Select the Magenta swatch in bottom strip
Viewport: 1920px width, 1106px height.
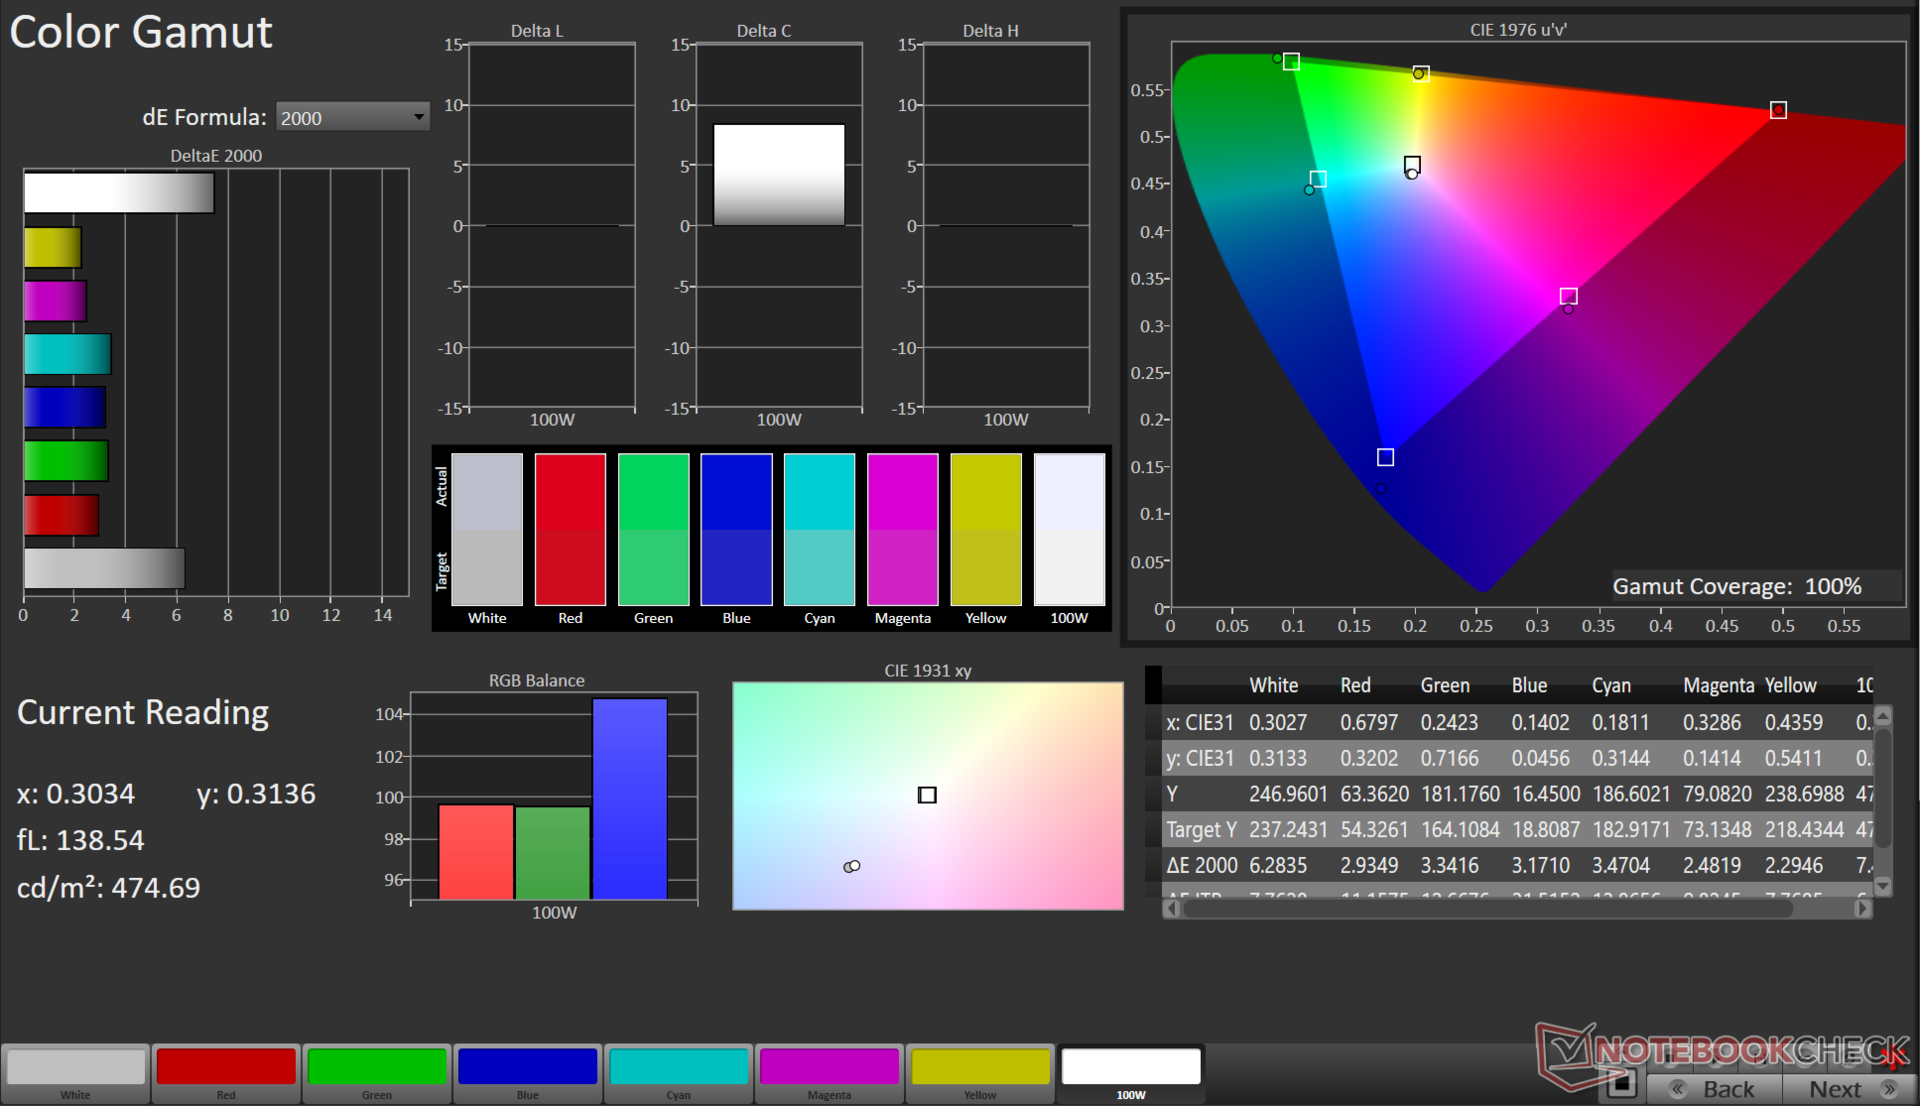[829, 1068]
